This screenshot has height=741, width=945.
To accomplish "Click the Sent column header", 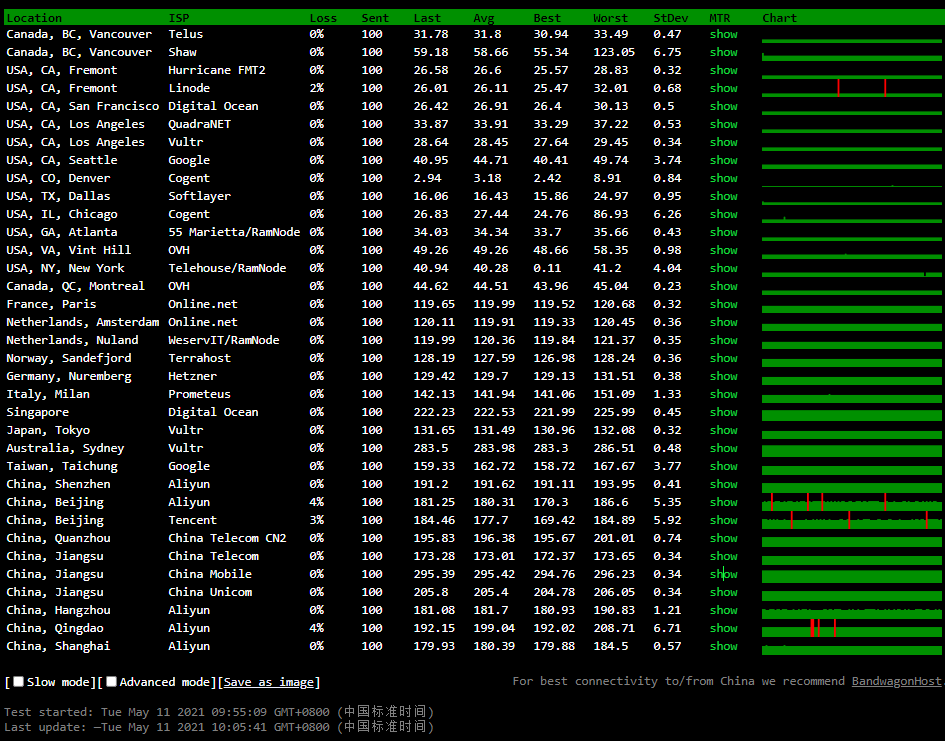I will (x=375, y=18).
